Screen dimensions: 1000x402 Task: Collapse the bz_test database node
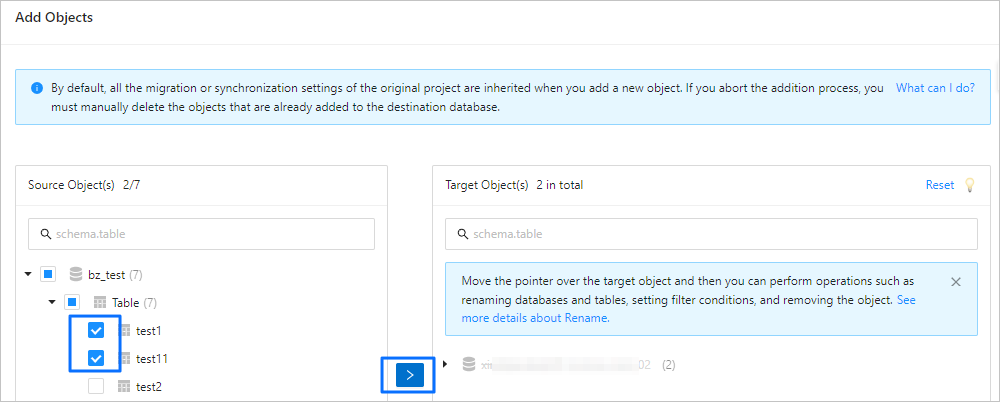(x=28, y=274)
